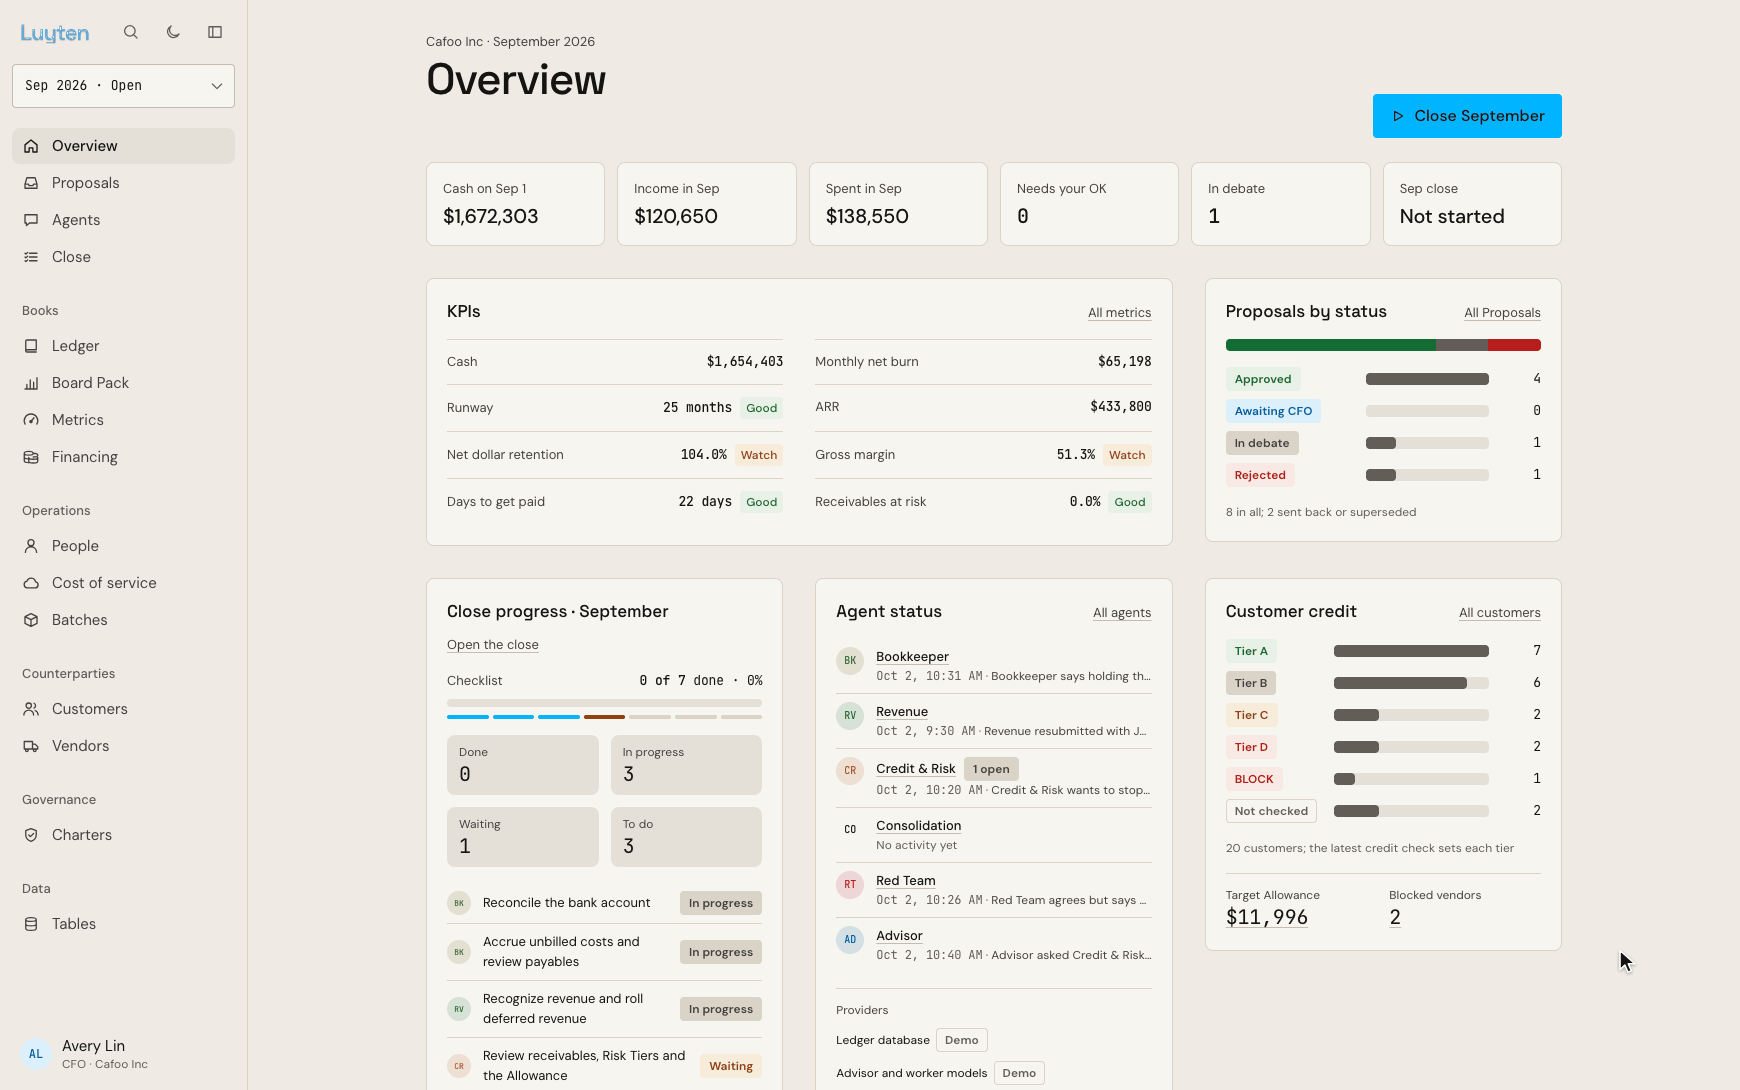Click the Tier A customer credit bar

(1411, 651)
